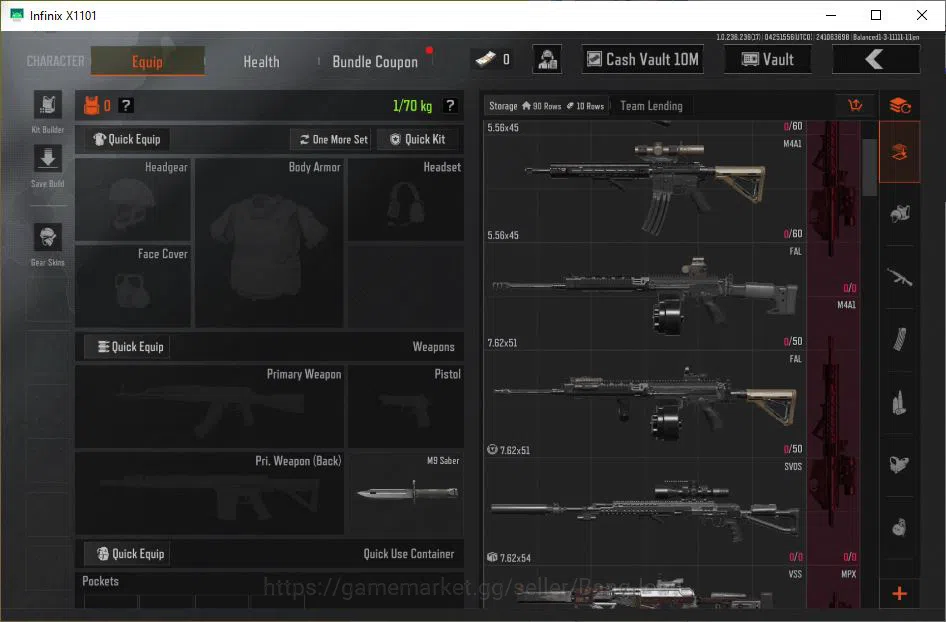Image resolution: width=946 pixels, height=622 pixels.
Task: Close the Infinix X1101 window
Action: point(922,15)
